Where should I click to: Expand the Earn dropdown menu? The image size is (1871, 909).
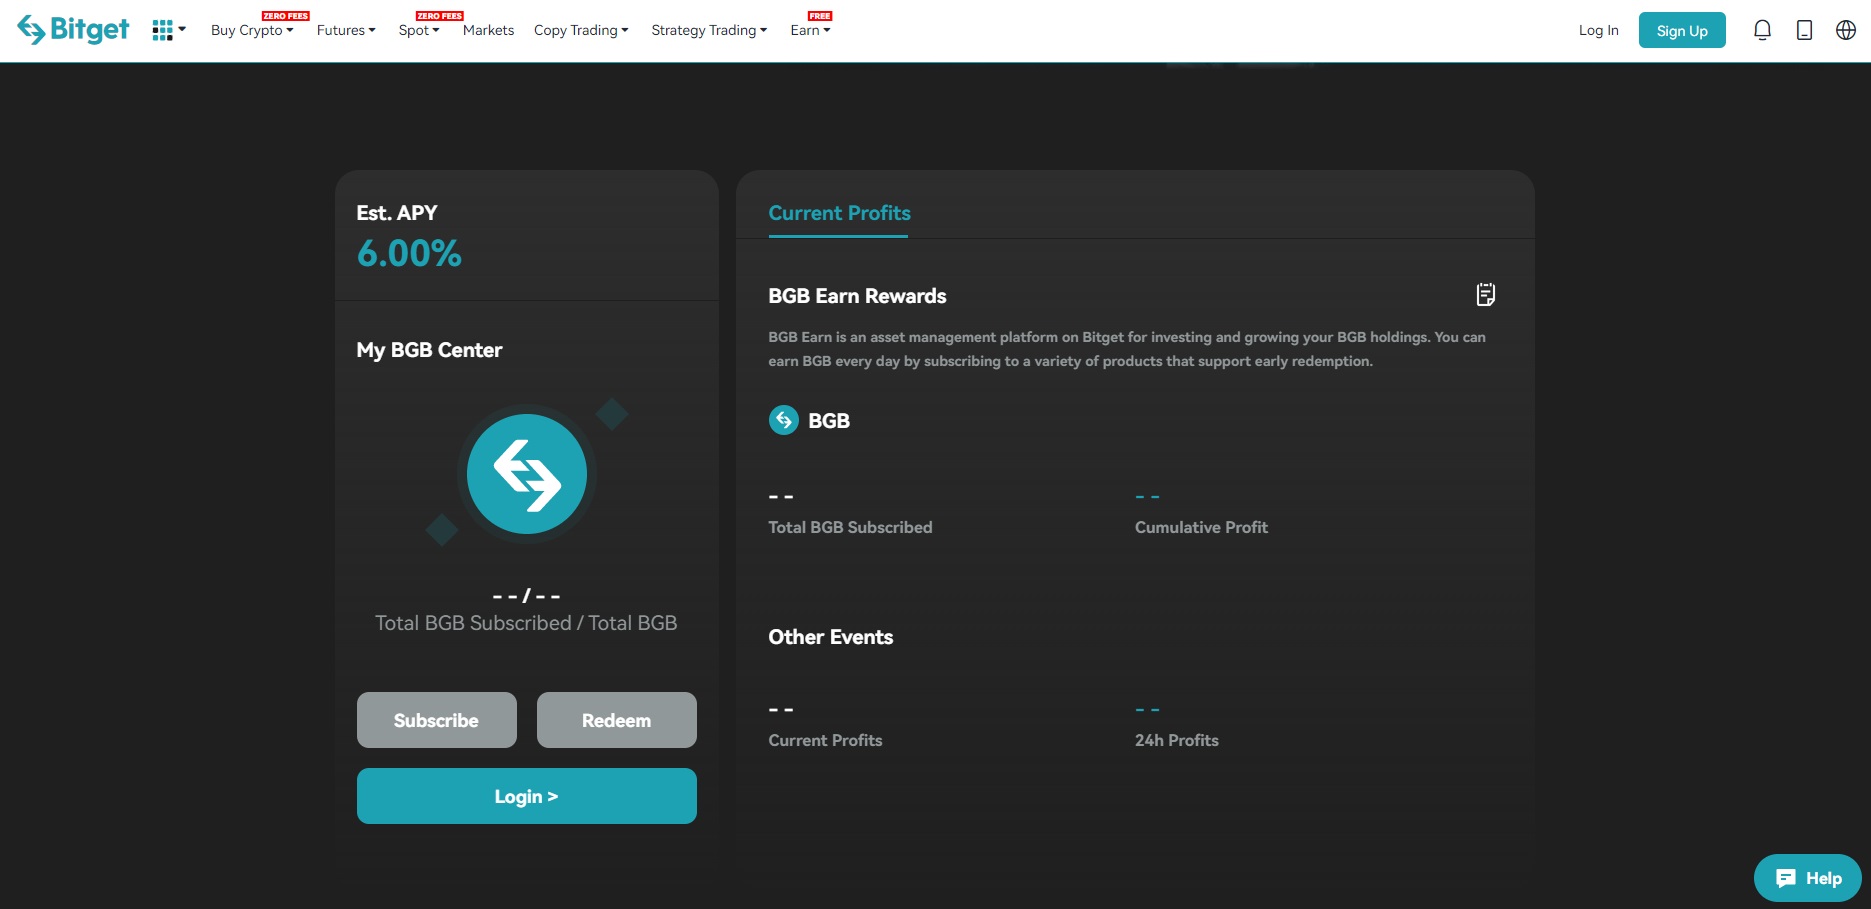tap(810, 30)
